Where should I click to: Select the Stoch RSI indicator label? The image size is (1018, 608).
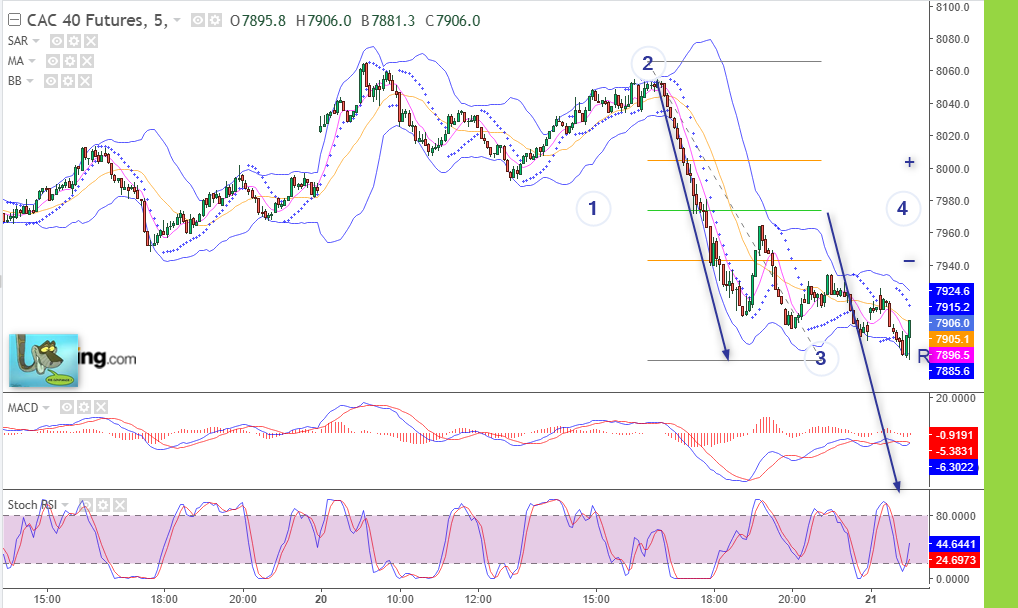point(32,505)
